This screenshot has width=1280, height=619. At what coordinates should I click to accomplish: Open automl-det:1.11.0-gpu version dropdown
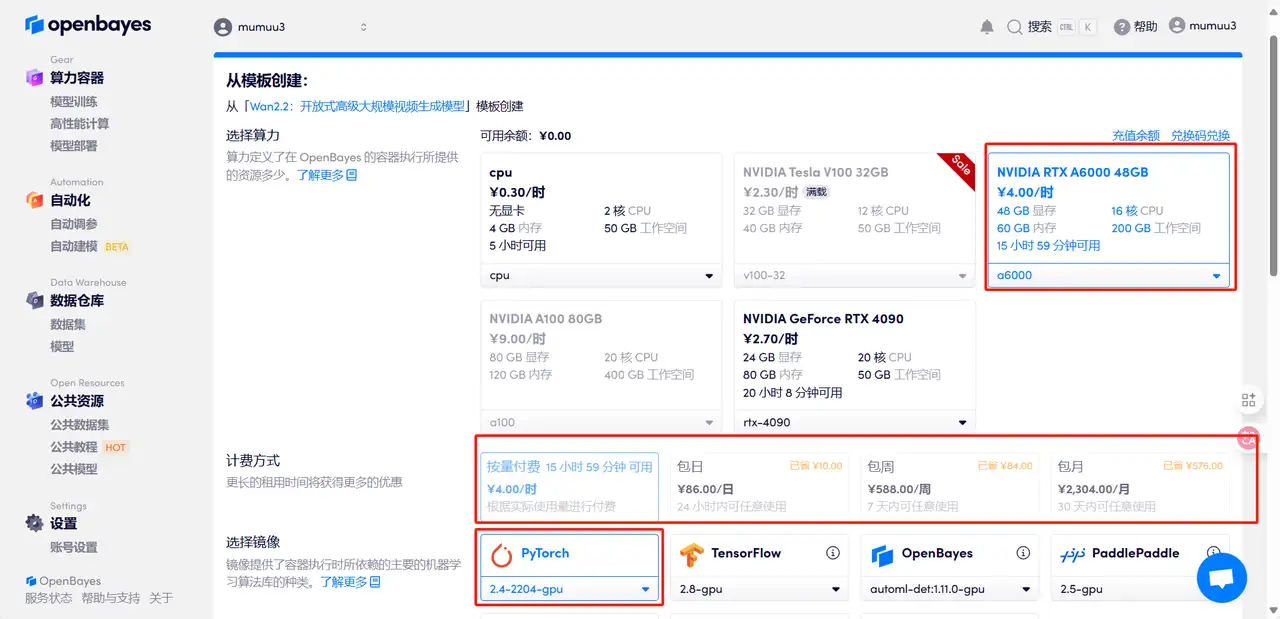tap(950, 589)
